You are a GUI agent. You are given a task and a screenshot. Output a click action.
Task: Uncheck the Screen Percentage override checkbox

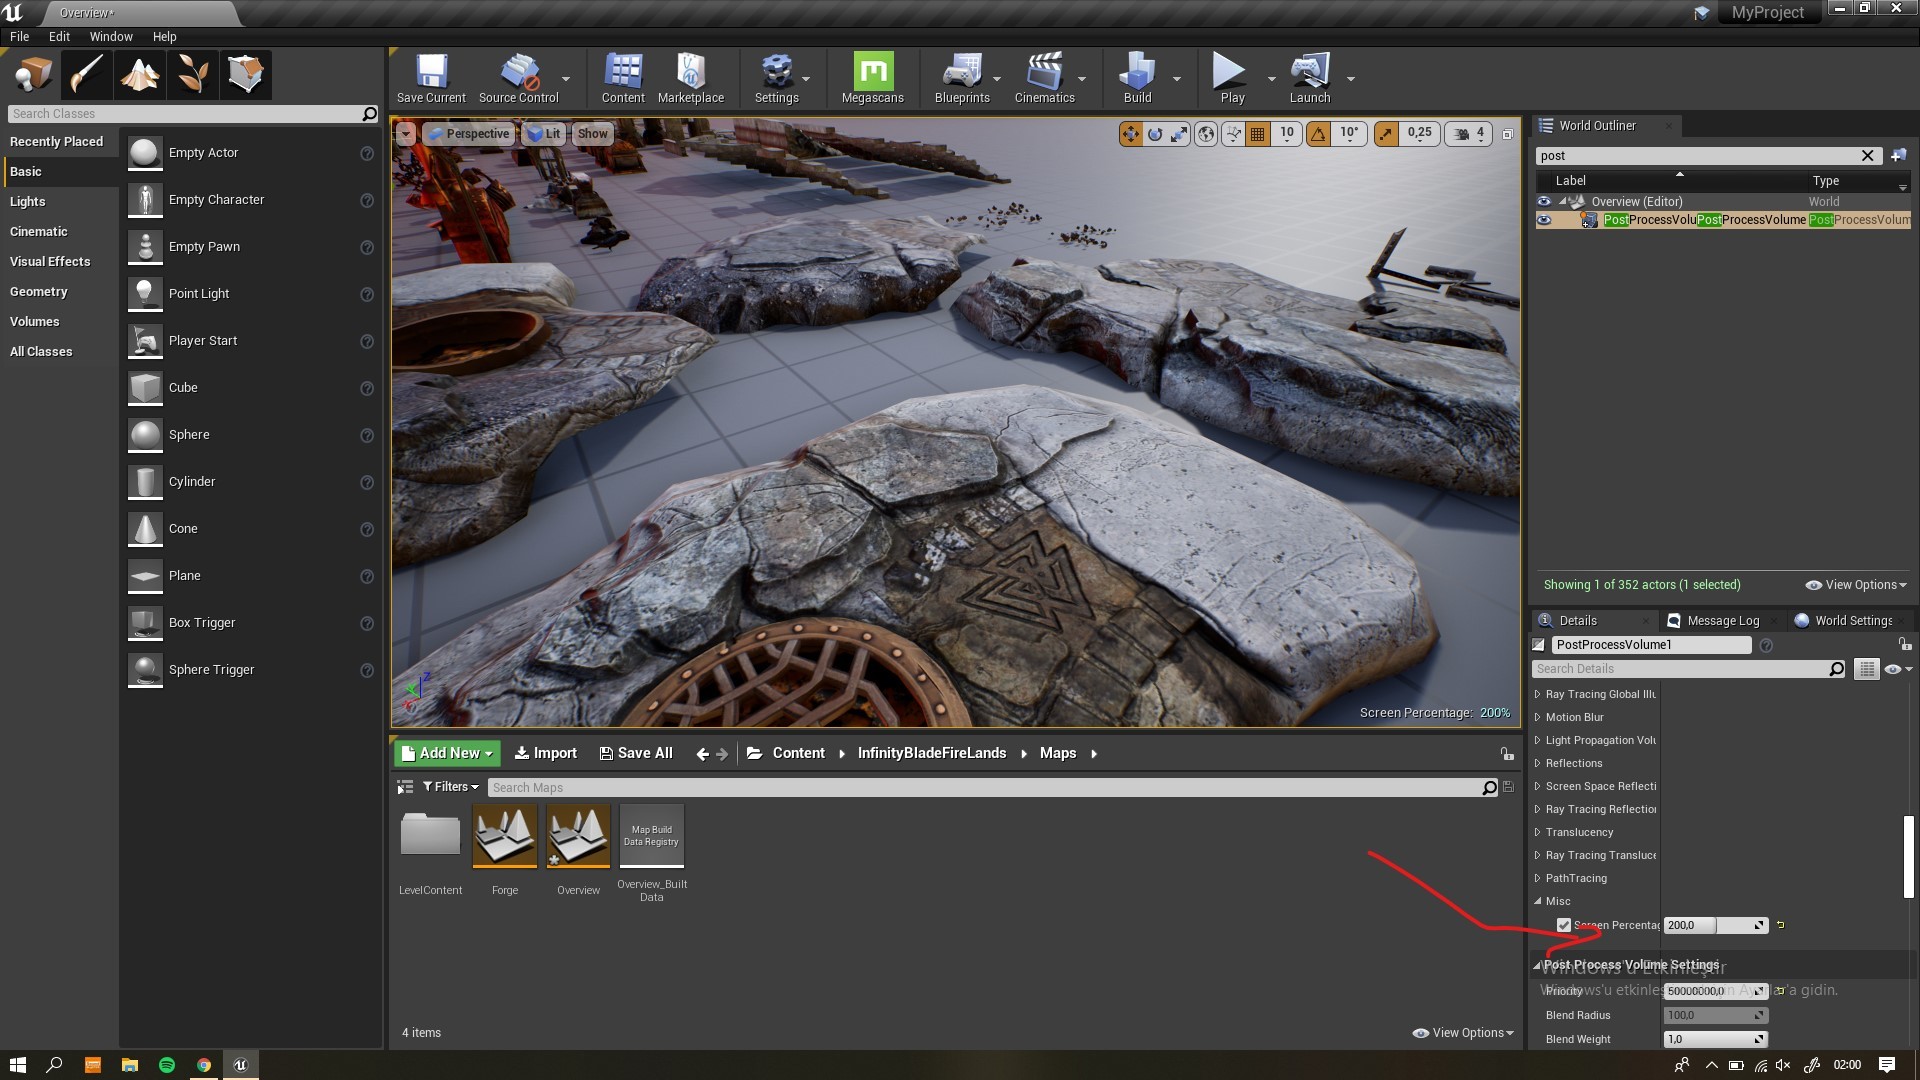(1564, 925)
